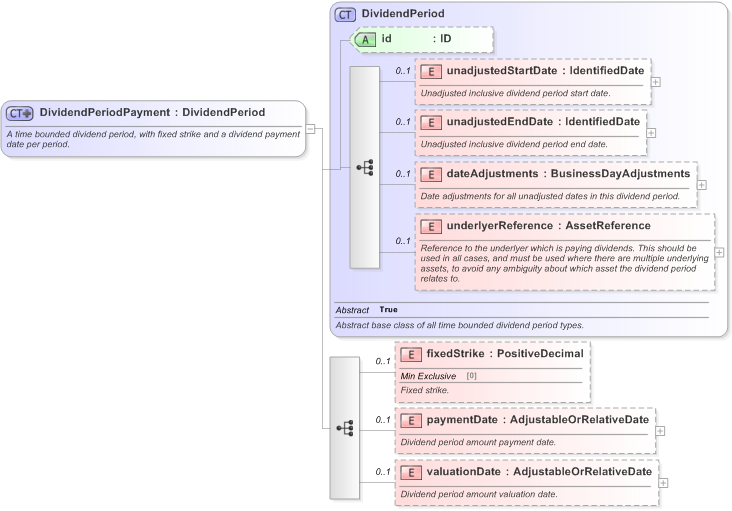Viewport: 732px width, 511px height.
Task: Click the CT icon of DividendPeriod
Action: click(345, 15)
